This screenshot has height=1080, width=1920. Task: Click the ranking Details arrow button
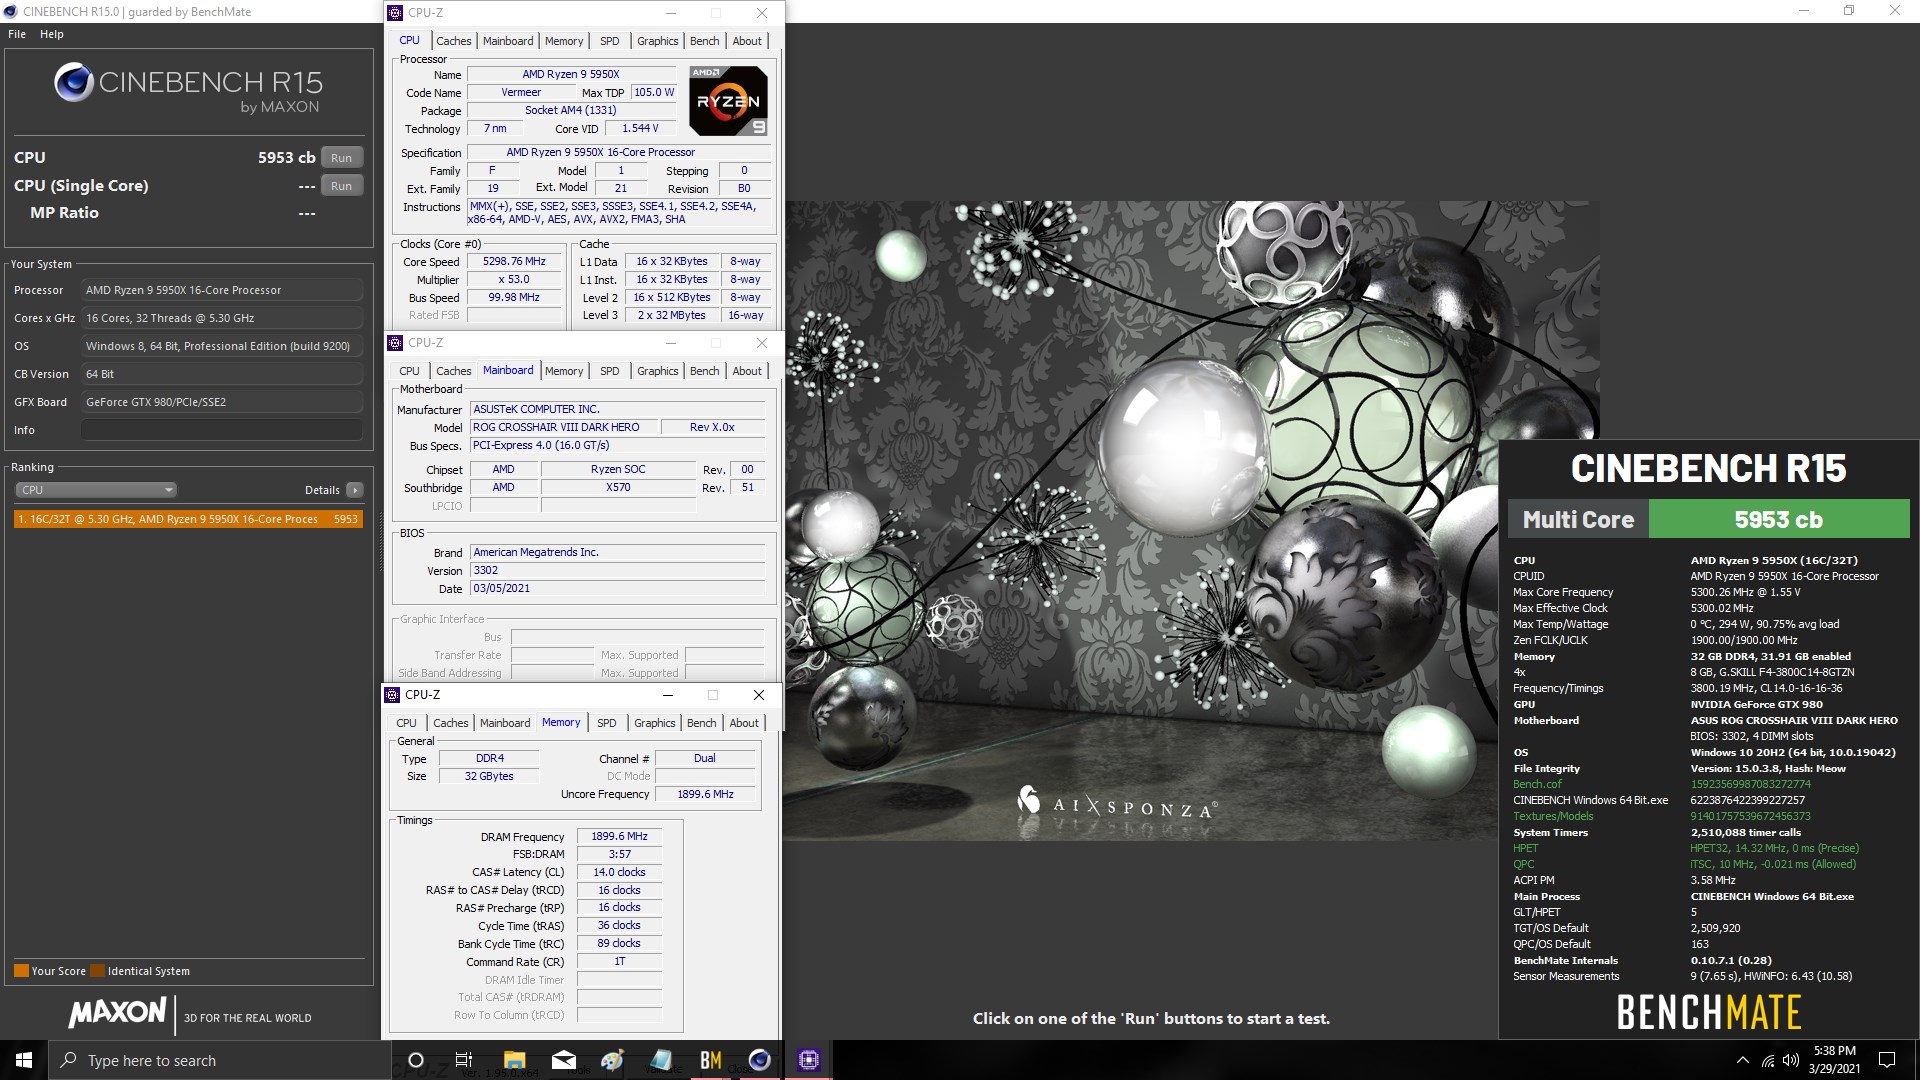354,490
